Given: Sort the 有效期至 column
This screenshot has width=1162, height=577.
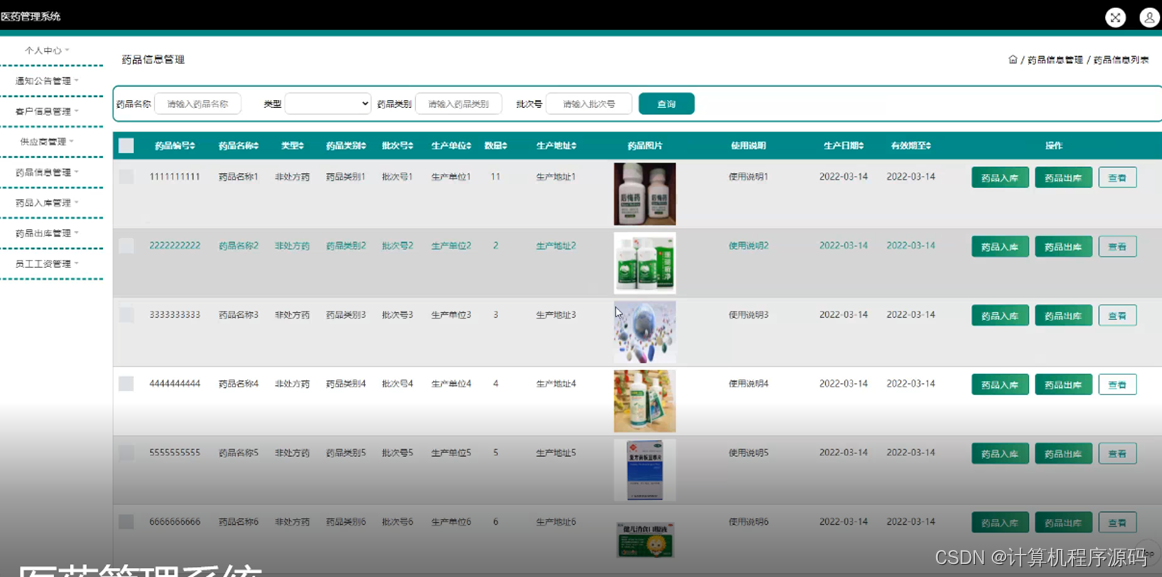Looking at the screenshot, I should pos(912,145).
